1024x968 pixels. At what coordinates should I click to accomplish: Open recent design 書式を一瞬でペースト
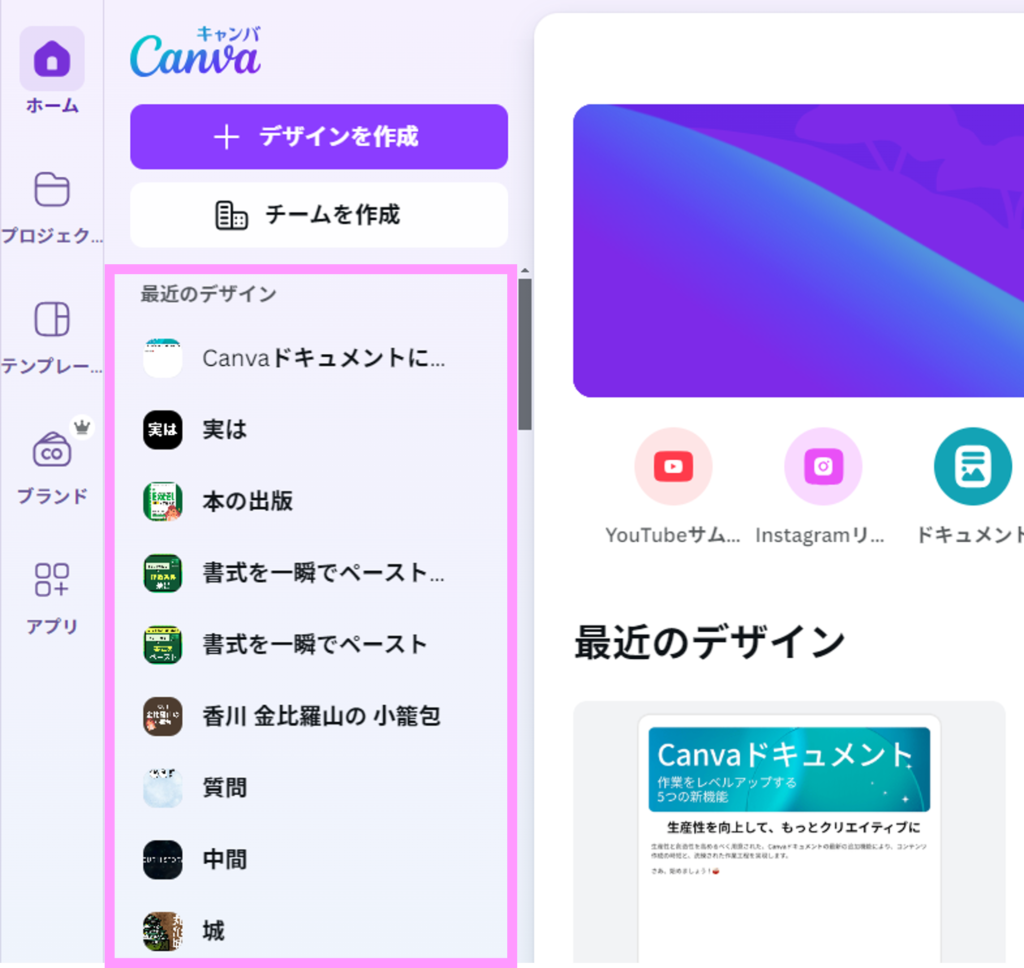coord(314,644)
